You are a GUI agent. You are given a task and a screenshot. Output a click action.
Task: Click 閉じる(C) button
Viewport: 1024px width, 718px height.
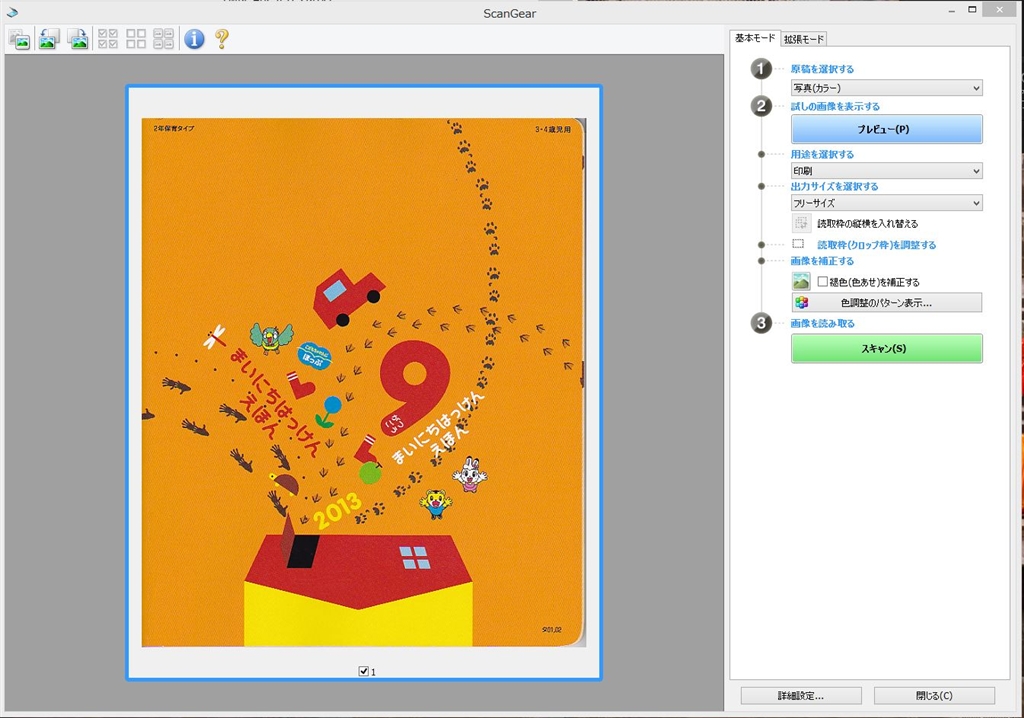click(934, 696)
